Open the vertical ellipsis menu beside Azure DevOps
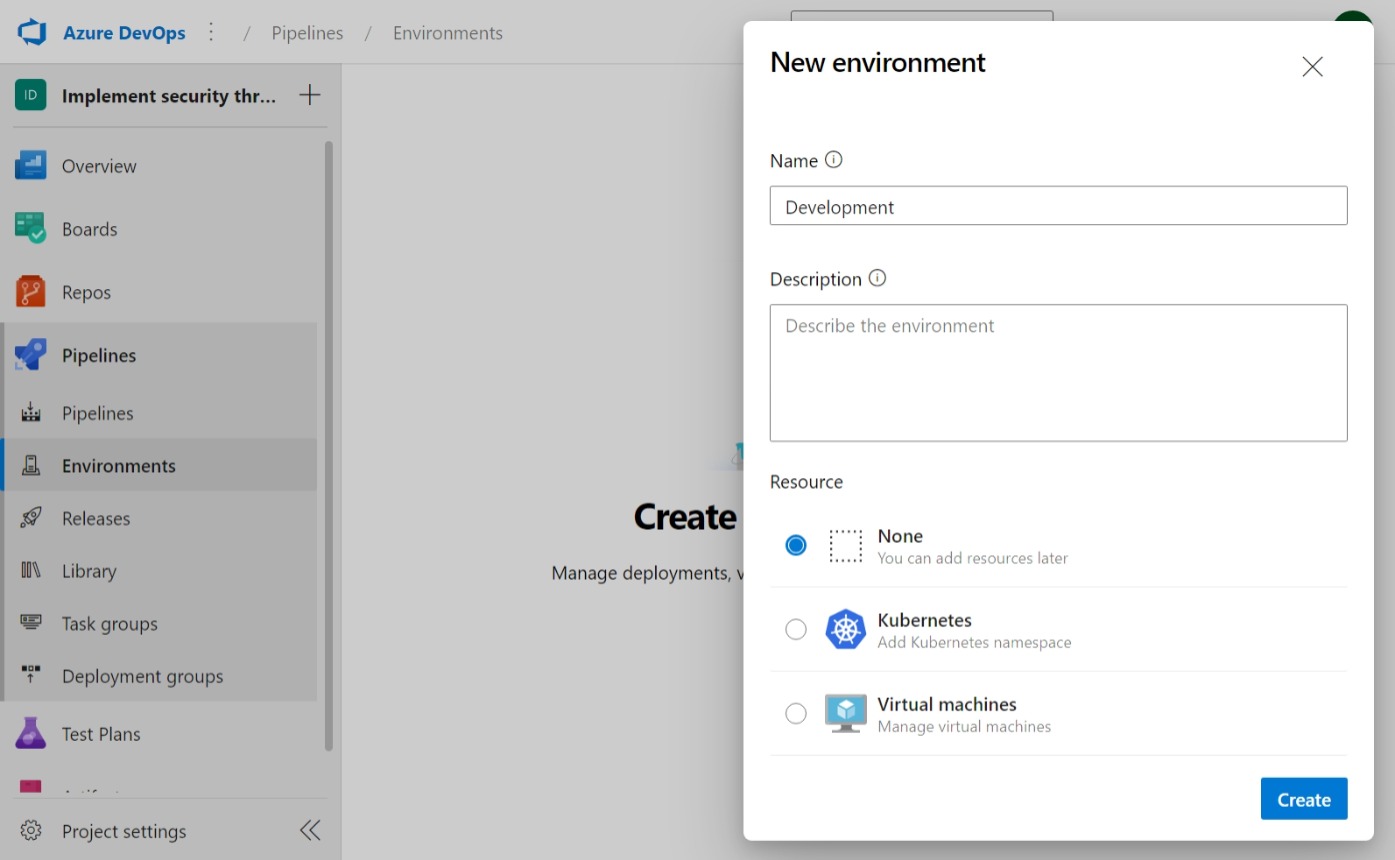 211,32
